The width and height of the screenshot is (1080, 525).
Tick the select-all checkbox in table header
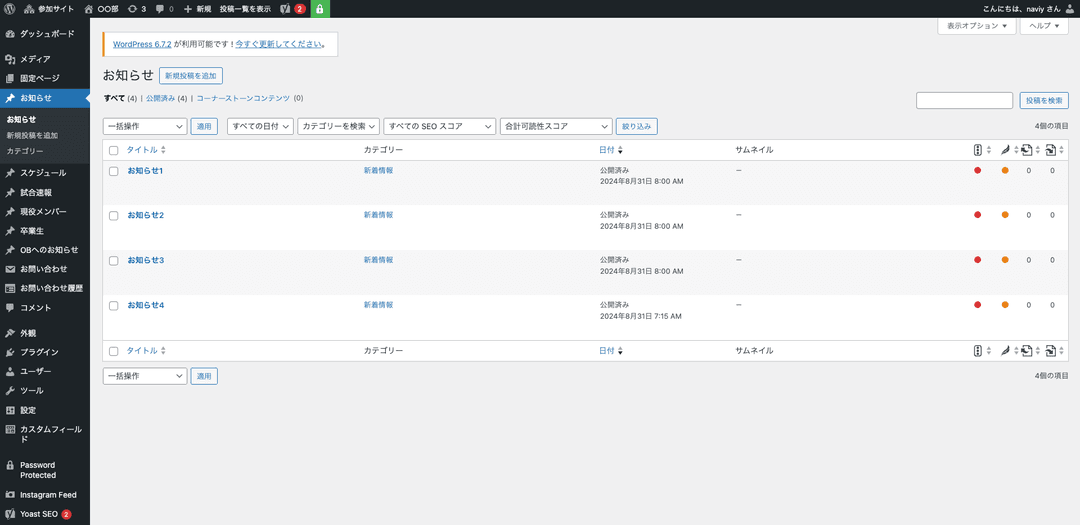(114, 150)
